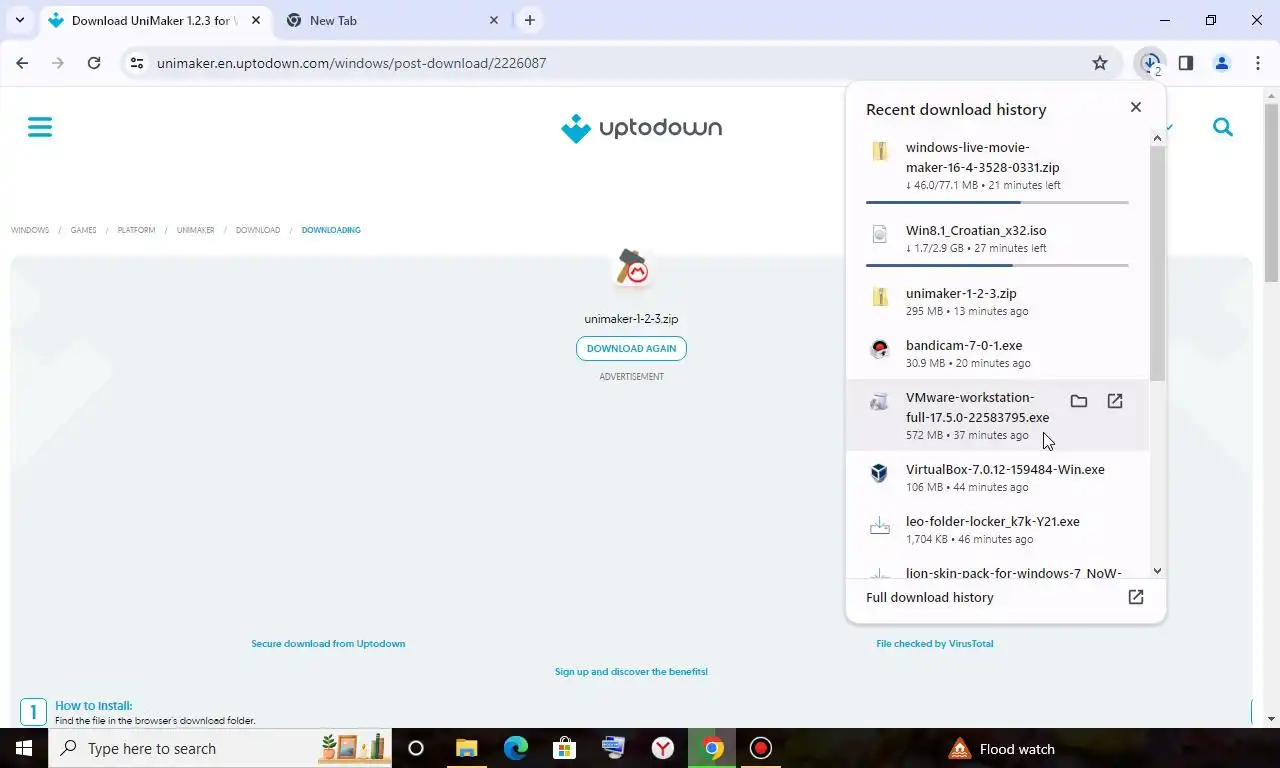This screenshot has height=768, width=1280.
Task: Open unimaker-1-2-3.zip in download list
Action: pos(998,301)
